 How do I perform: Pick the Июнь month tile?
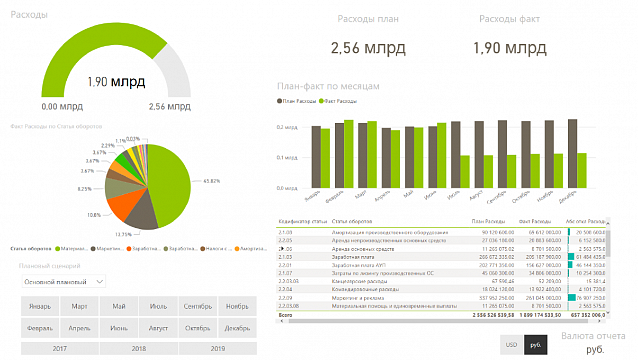tap(119, 328)
